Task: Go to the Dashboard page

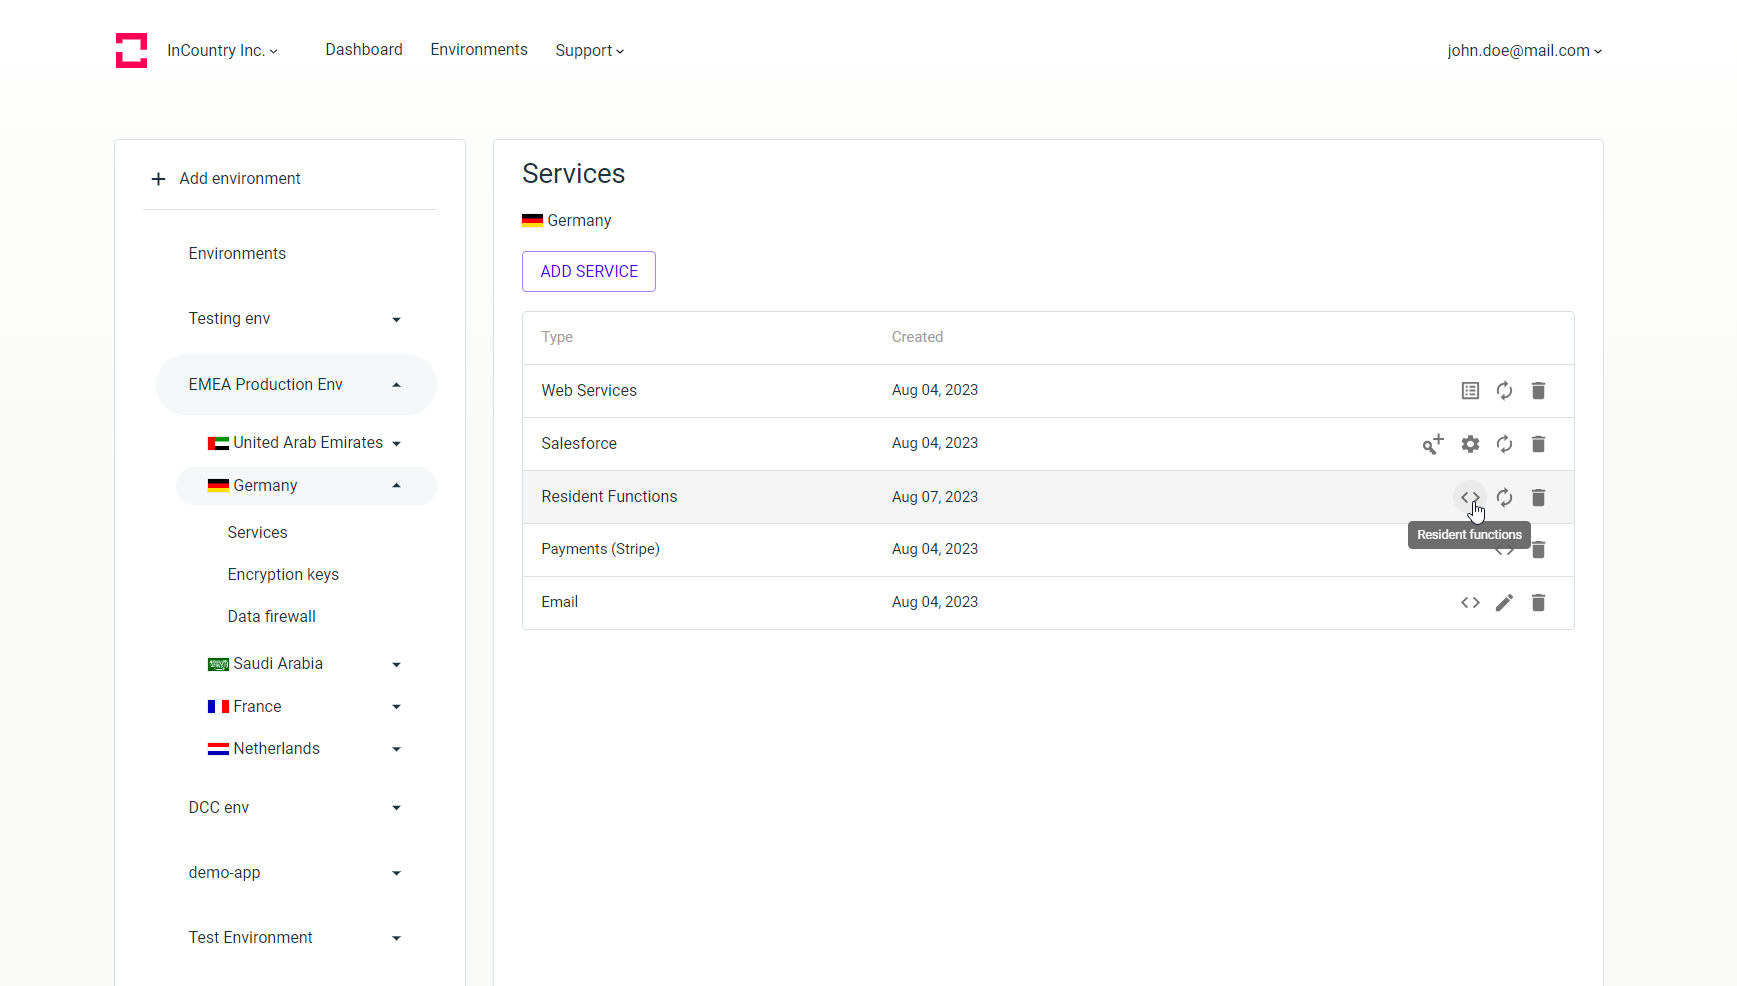Action: 364,50
